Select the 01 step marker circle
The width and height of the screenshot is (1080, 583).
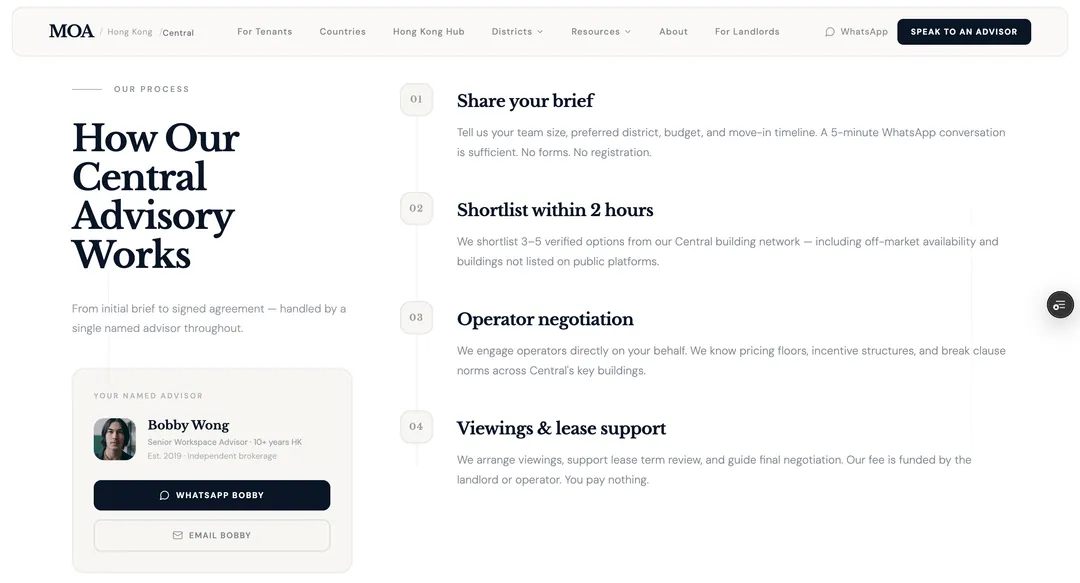[417, 100]
